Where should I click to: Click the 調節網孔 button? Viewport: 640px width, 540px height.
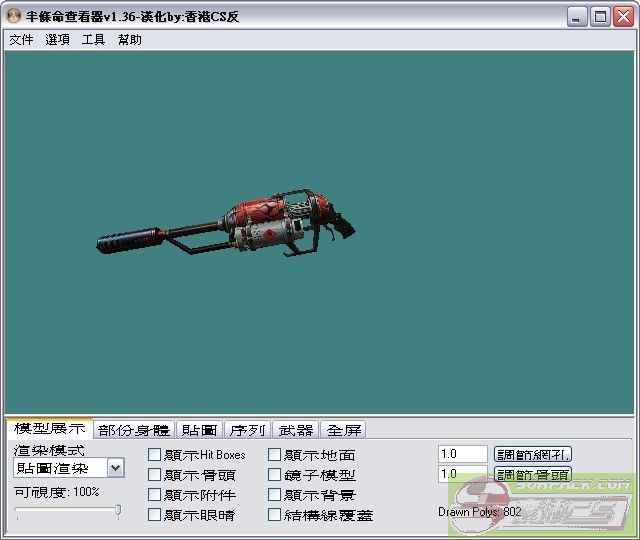(x=533, y=455)
